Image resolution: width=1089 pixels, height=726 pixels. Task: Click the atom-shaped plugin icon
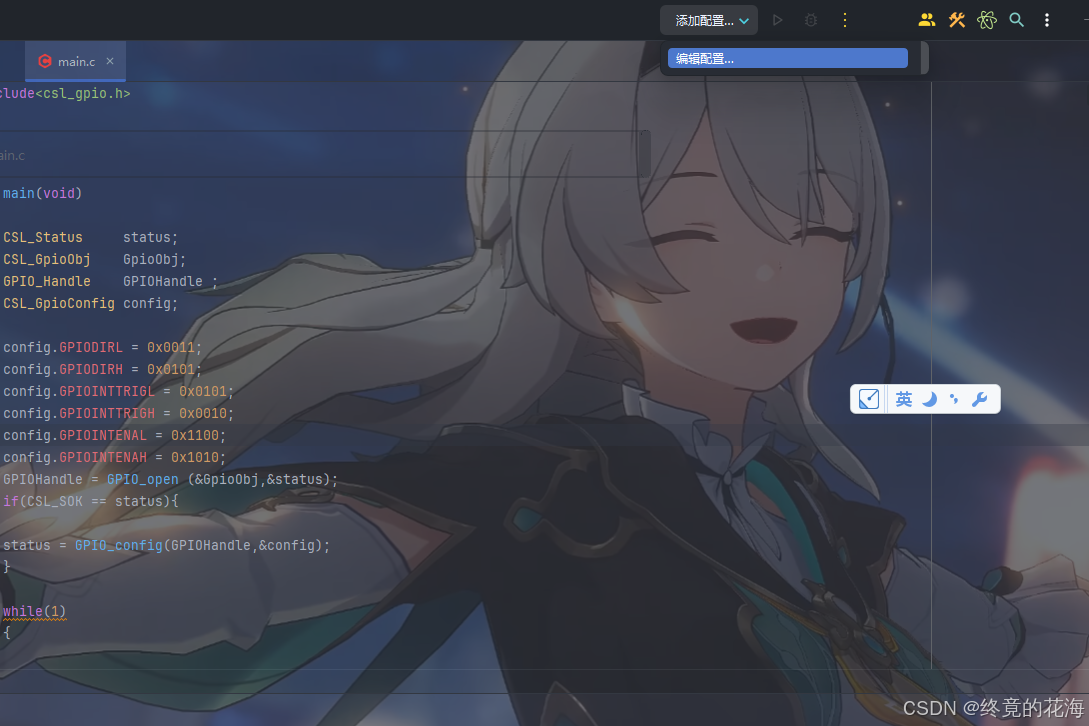pyautogui.click(x=986, y=20)
